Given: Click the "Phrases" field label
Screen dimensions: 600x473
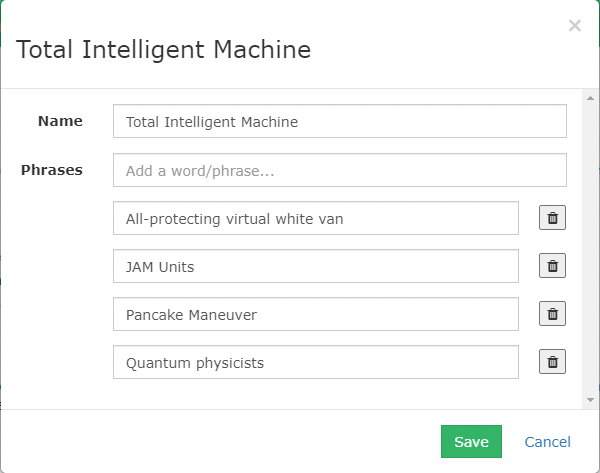Looking at the screenshot, I should point(52,170).
